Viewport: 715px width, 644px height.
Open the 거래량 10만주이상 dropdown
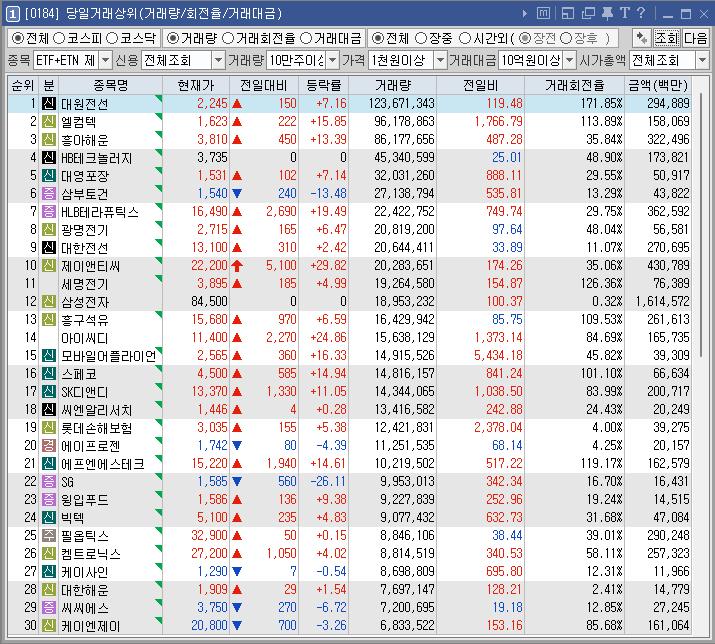tap(333, 60)
